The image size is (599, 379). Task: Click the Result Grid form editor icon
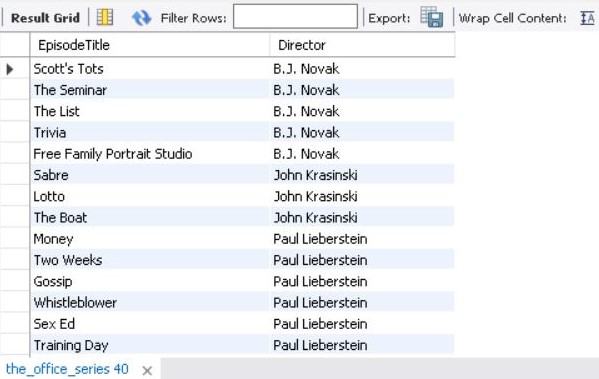coord(105,17)
